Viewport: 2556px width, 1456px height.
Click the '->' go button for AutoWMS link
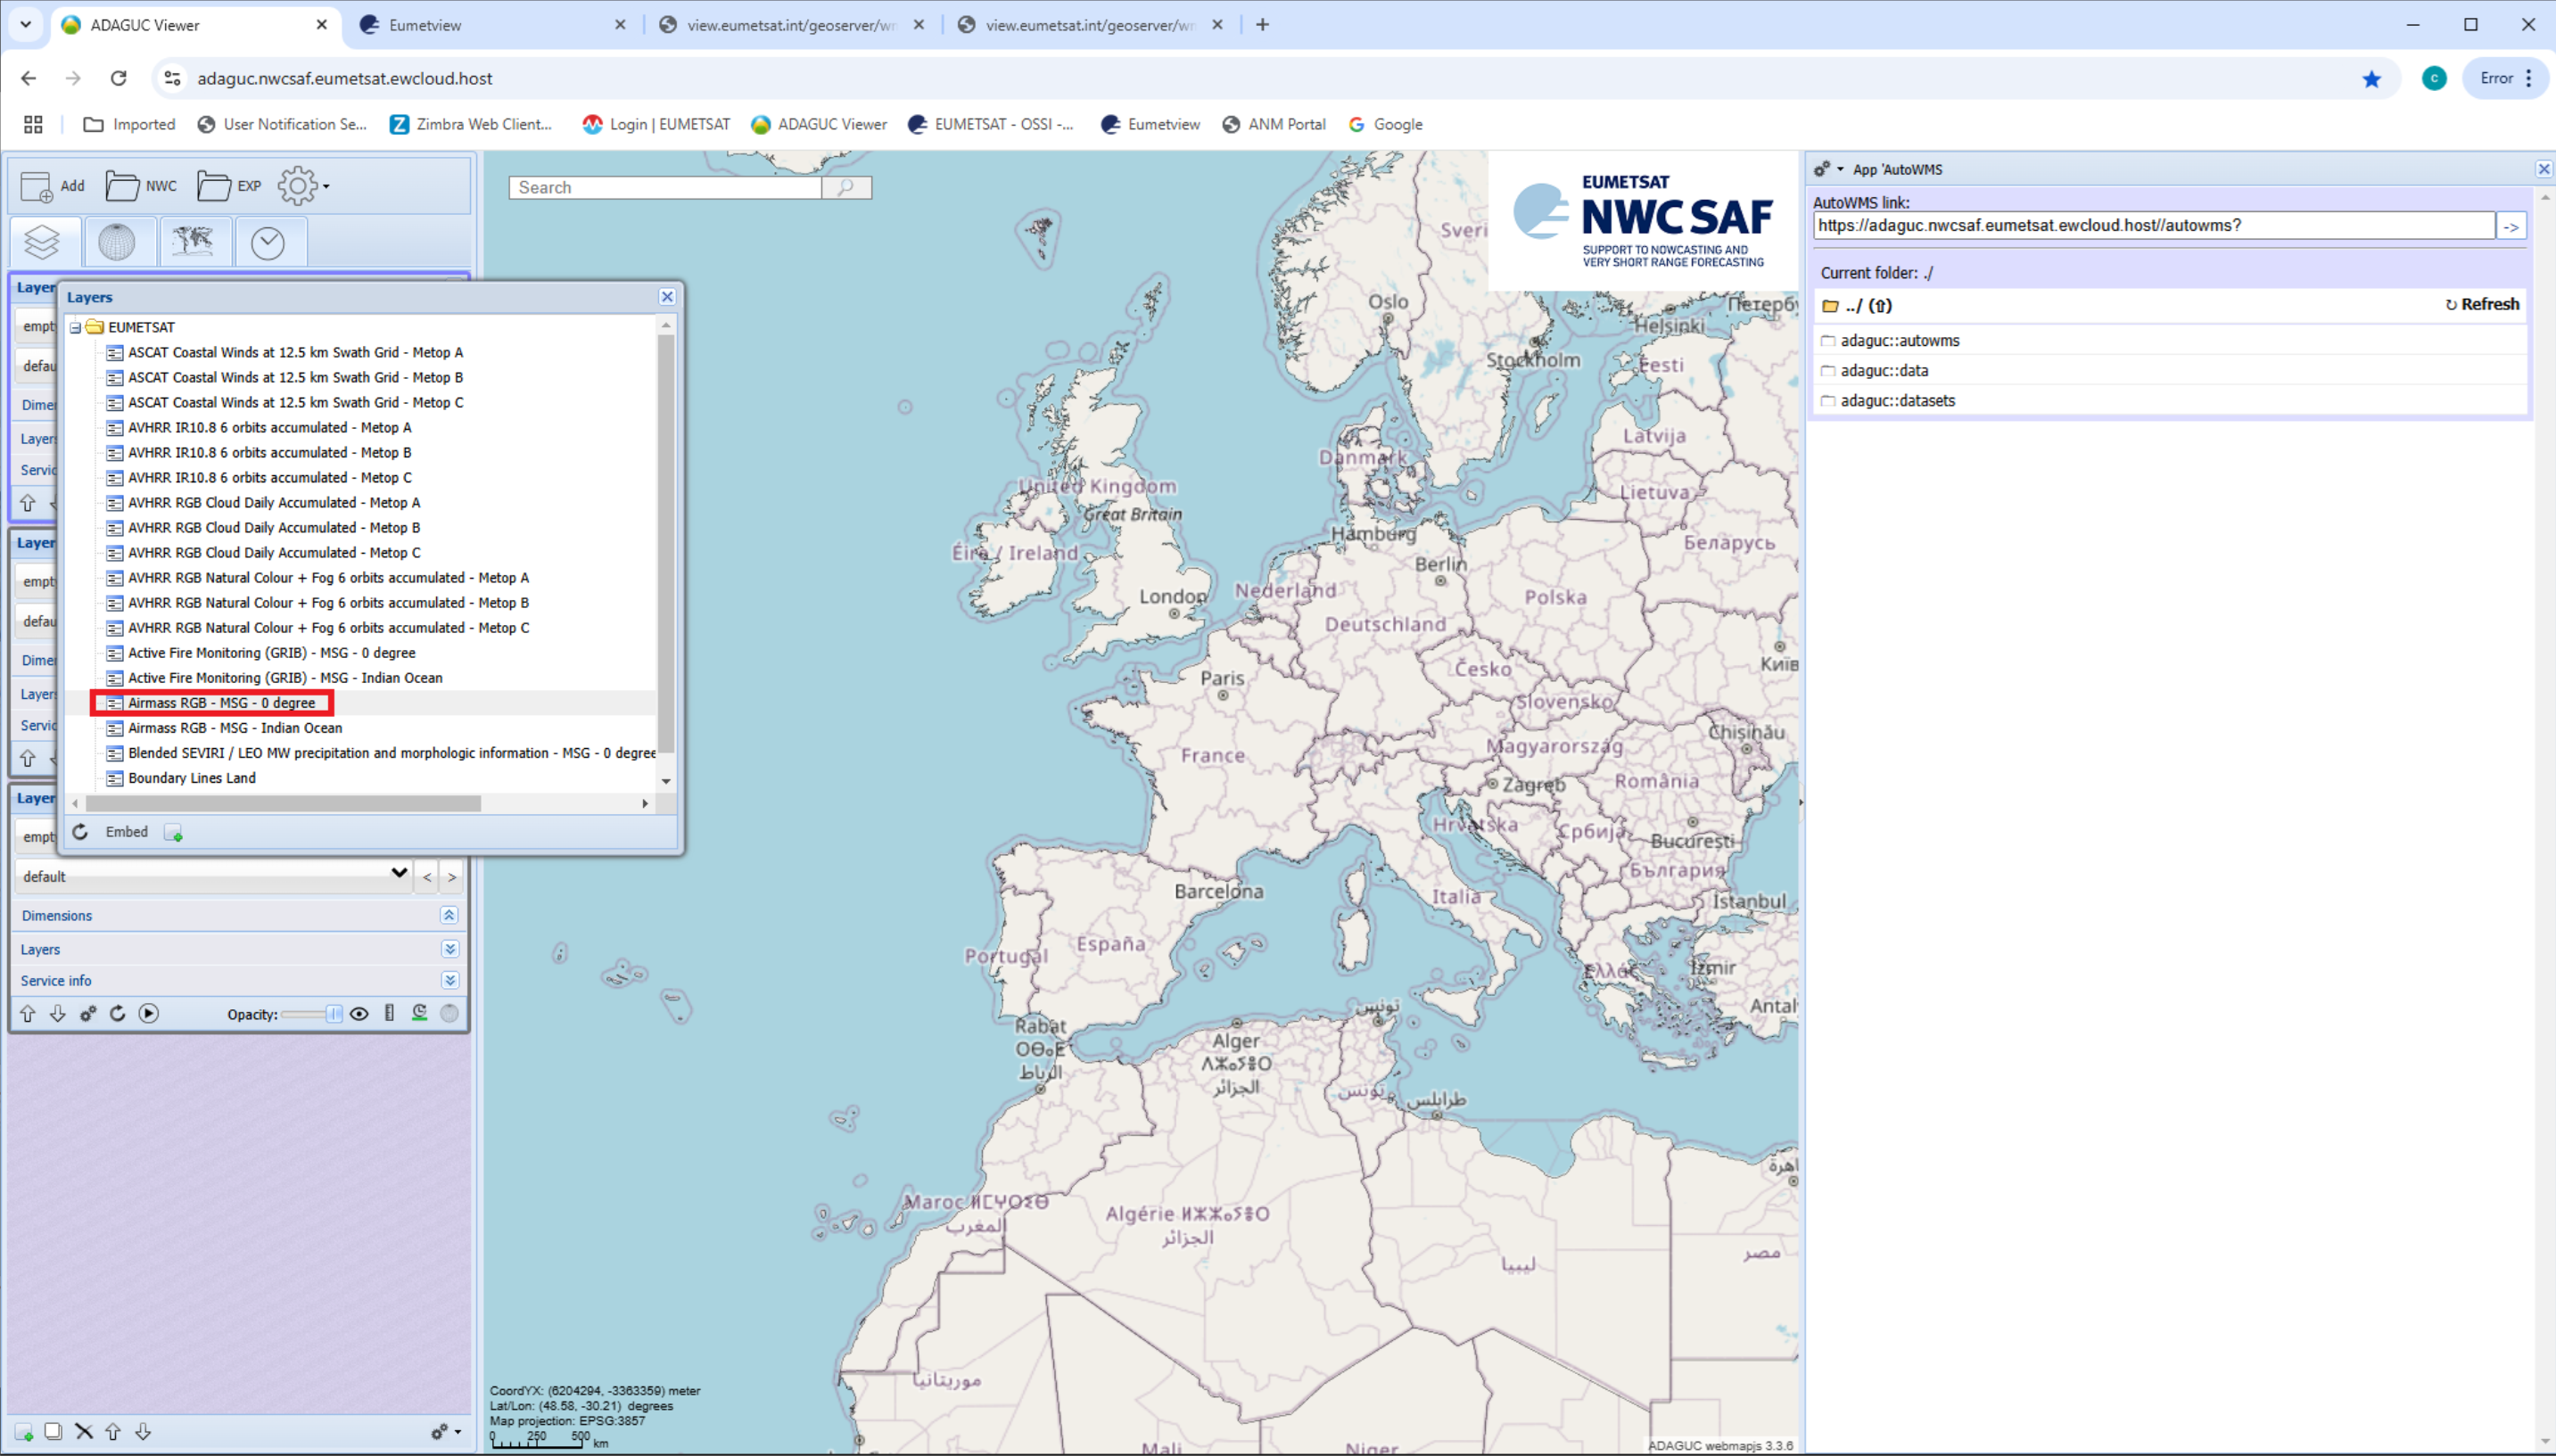(2510, 226)
